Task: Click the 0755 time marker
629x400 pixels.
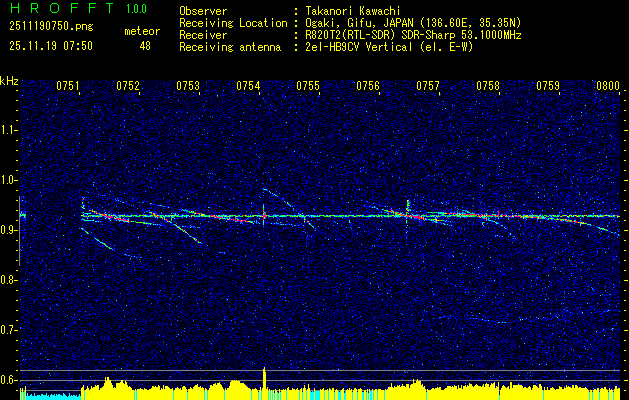Action: [x=308, y=86]
